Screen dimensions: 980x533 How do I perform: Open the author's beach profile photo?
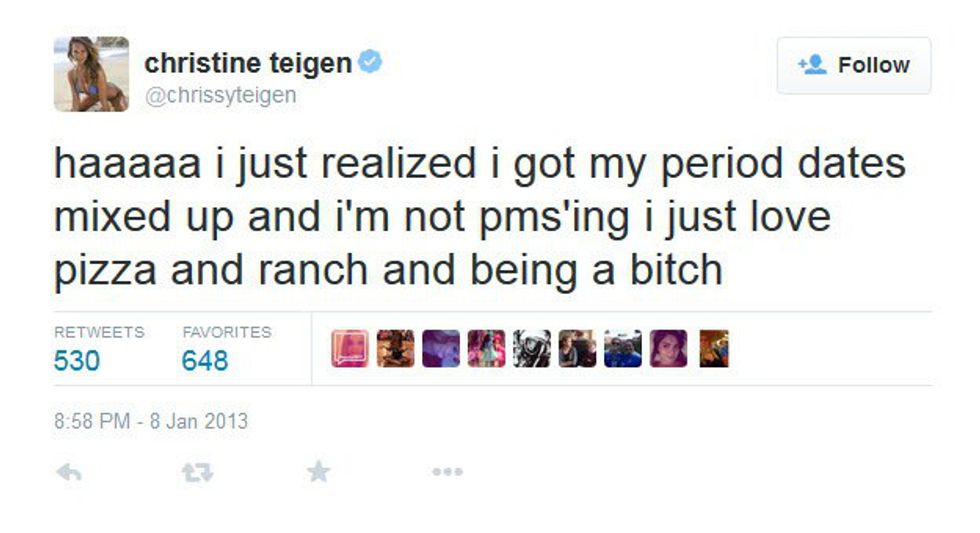(x=91, y=74)
